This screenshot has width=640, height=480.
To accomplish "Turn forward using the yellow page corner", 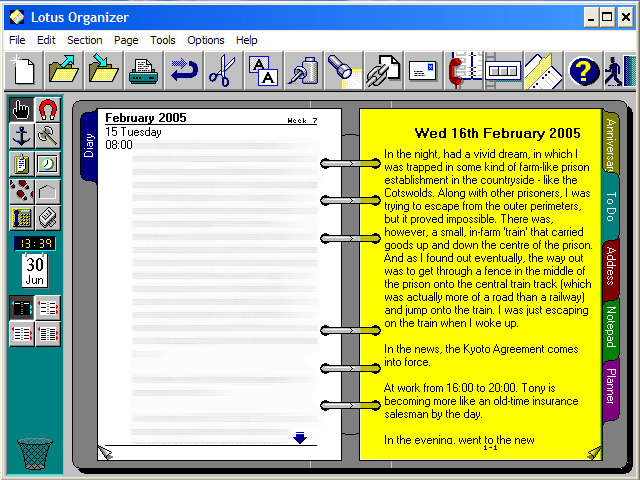I will click(x=594, y=452).
